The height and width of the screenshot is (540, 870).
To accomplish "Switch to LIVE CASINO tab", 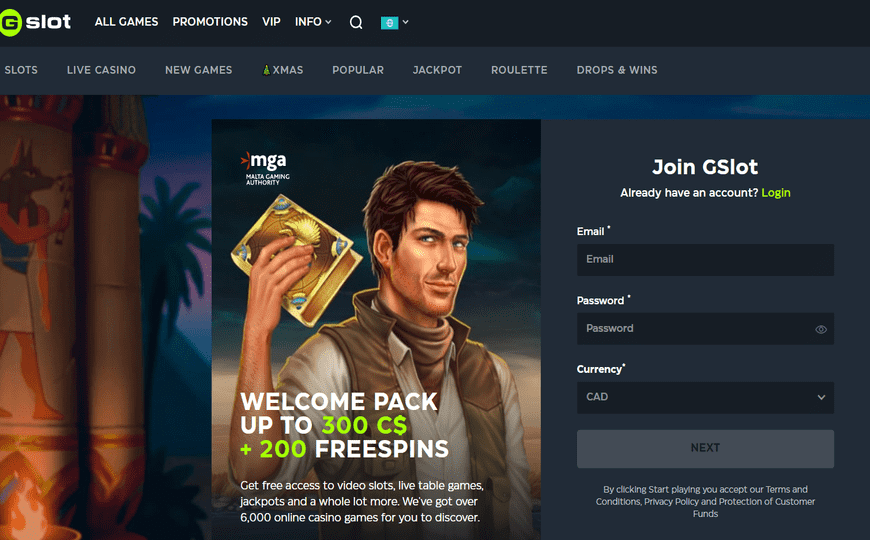I will click(x=101, y=70).
